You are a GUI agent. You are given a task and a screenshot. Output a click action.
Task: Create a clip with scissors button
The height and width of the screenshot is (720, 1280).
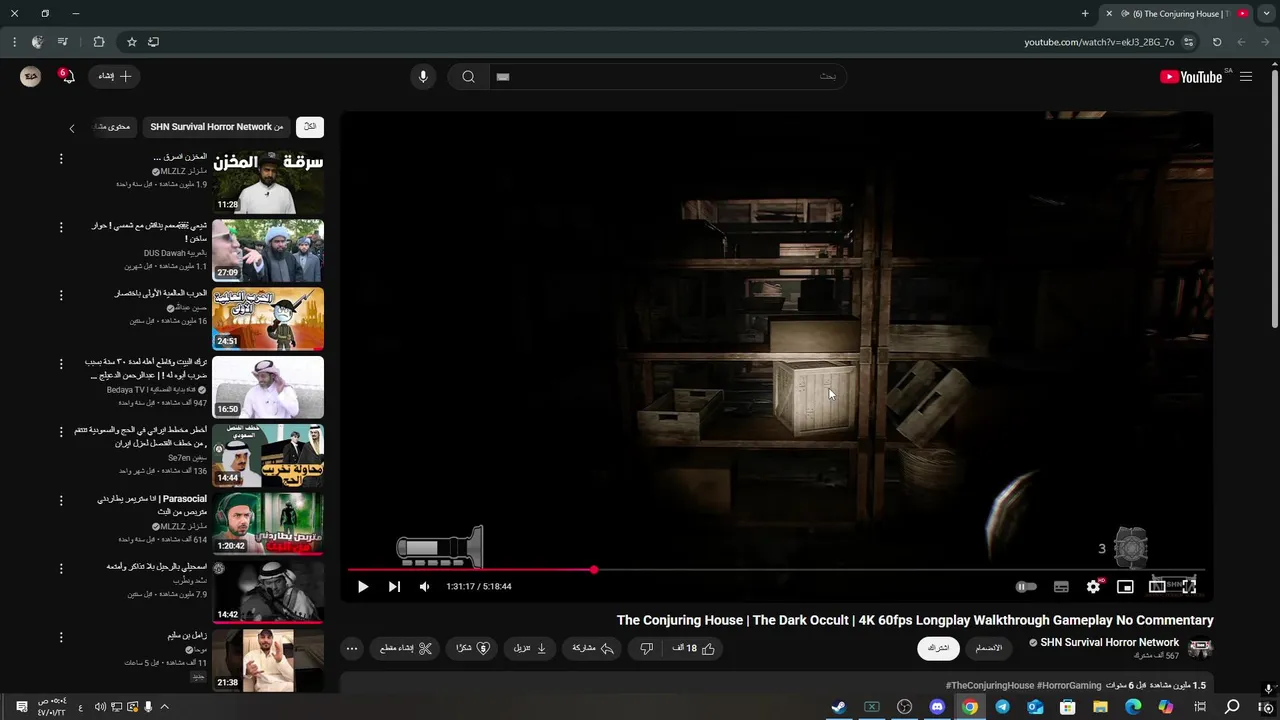pyautogui.click(x=406, y=648)
